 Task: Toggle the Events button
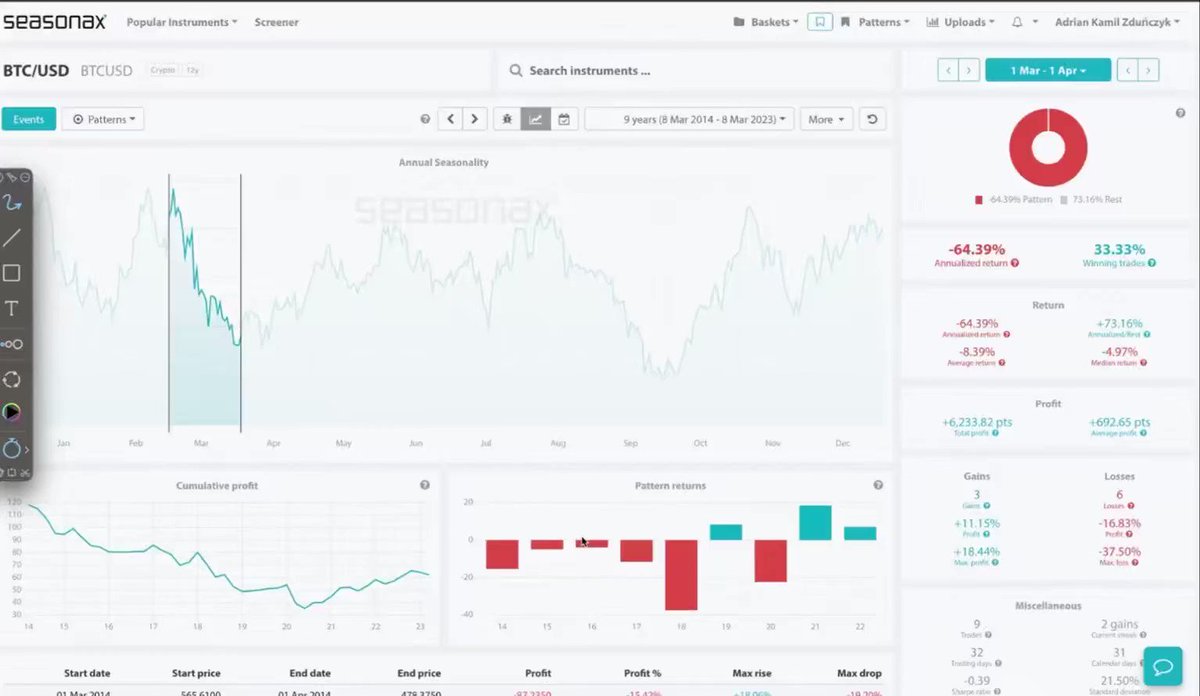point(28,119)
